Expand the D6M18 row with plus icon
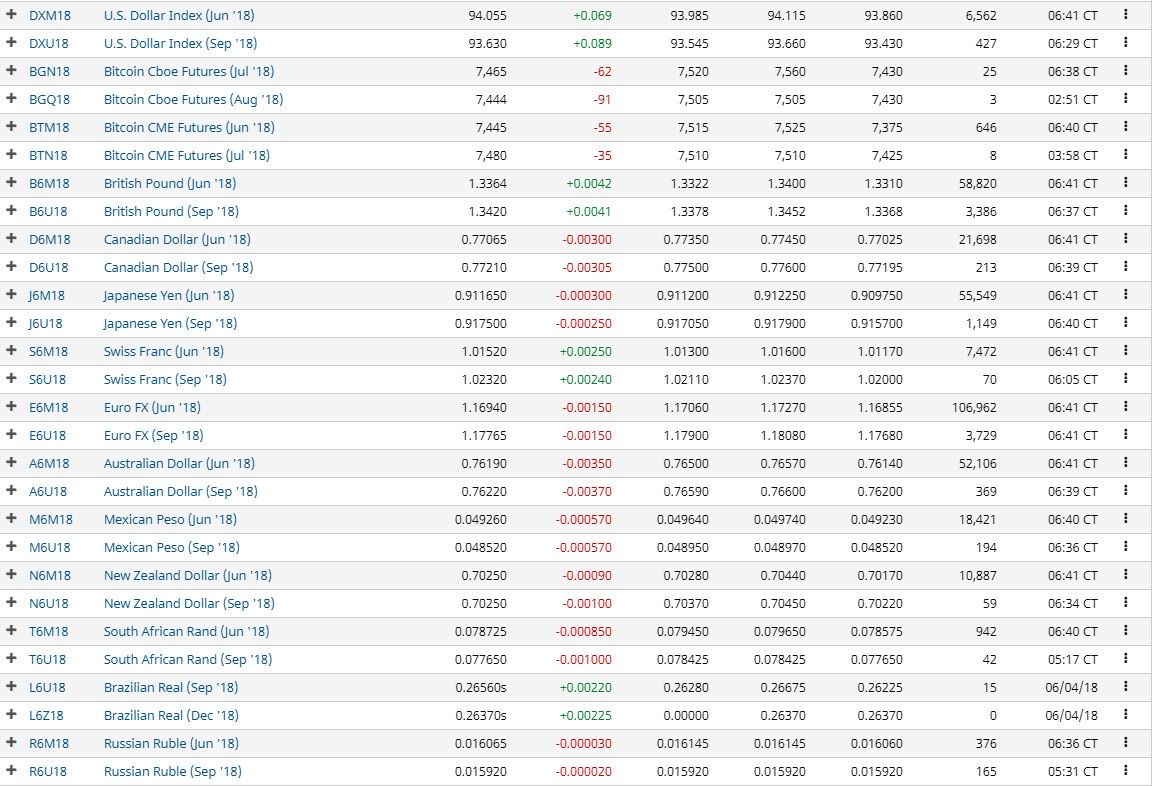 pyautogui.click(x=11, y=238)
